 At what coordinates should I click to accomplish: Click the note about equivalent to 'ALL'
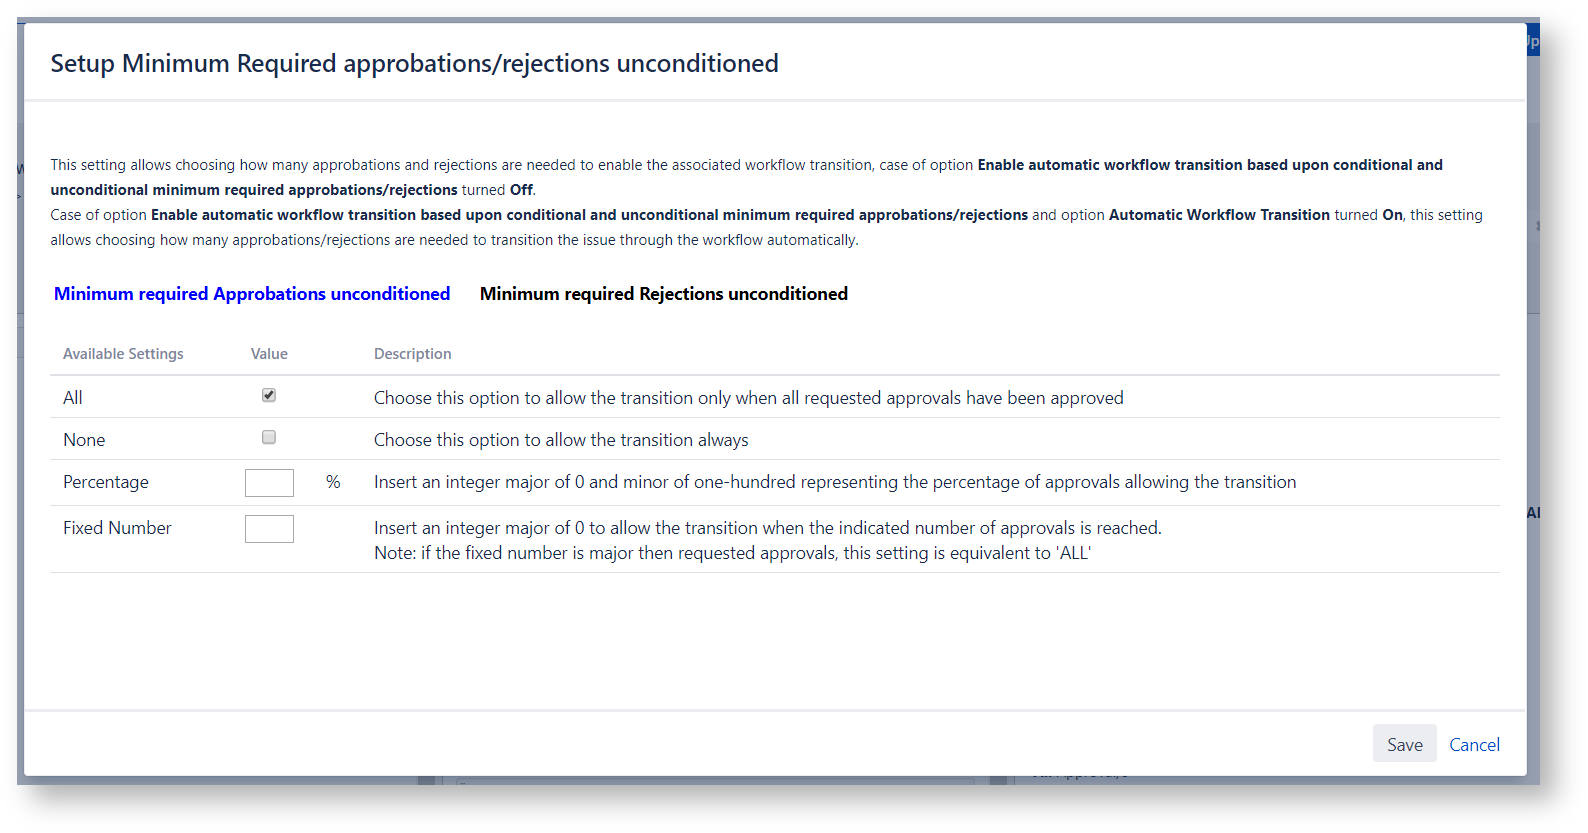pos(732,553)
